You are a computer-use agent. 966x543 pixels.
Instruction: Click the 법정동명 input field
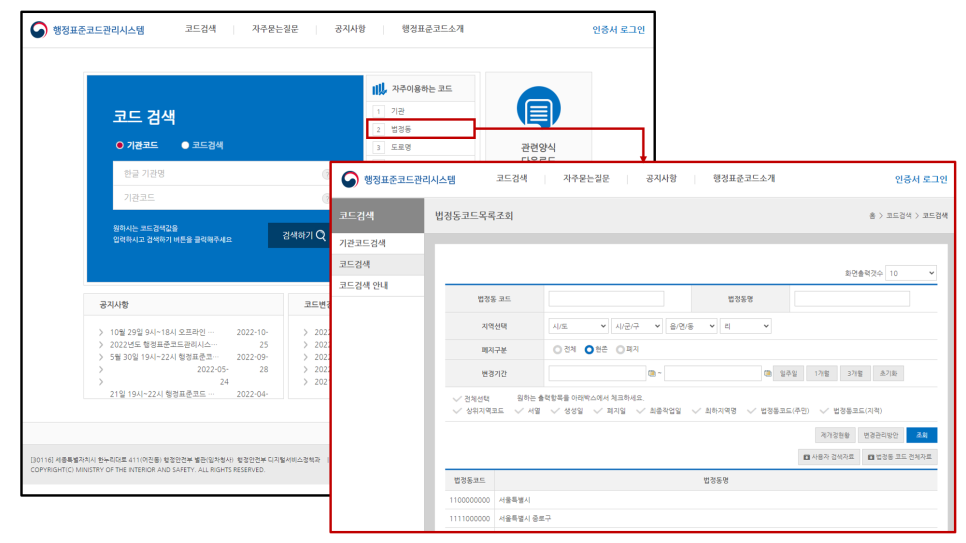click(852, 299)
